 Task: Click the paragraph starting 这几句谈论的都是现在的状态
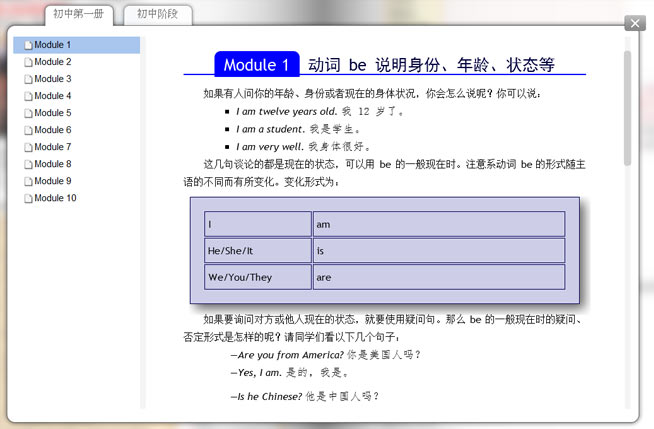[x=385, y=173]
